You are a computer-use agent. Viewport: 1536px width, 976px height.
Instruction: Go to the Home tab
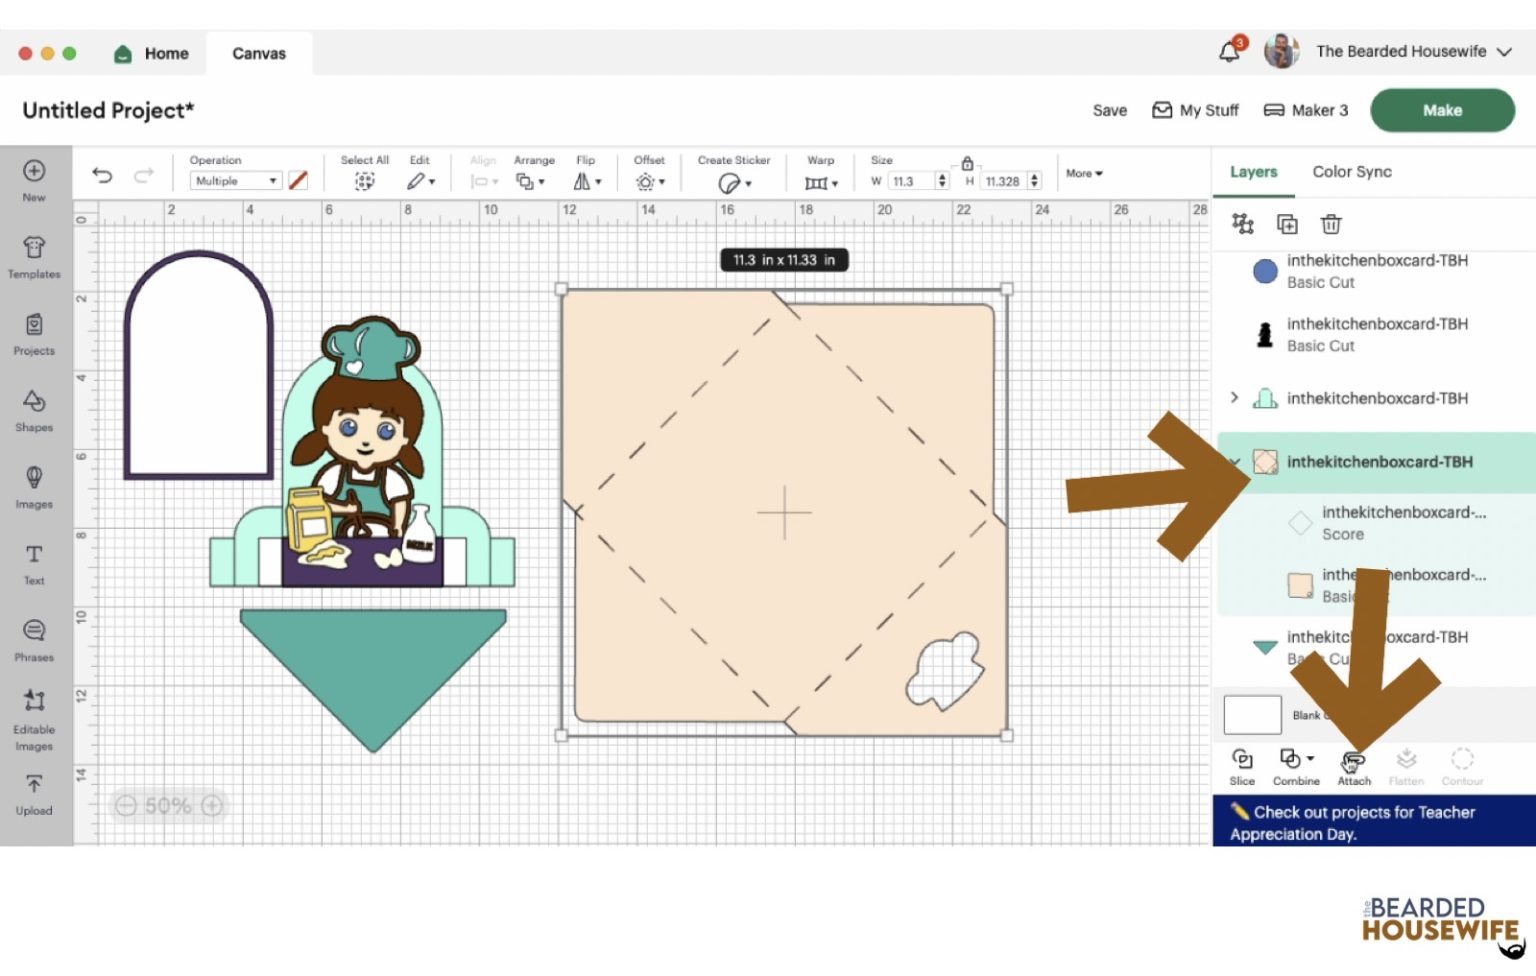152,54
